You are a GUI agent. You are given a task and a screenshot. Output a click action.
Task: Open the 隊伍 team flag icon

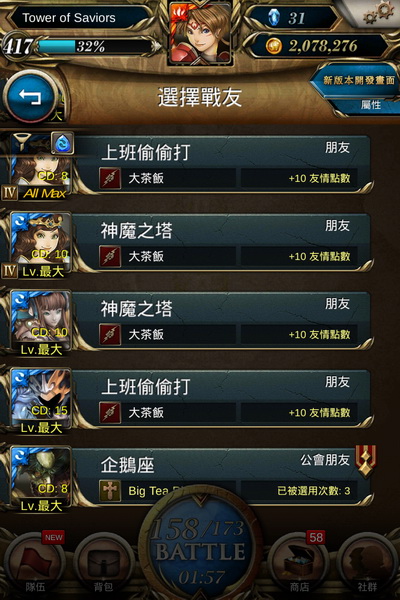[x=35, y=564]
